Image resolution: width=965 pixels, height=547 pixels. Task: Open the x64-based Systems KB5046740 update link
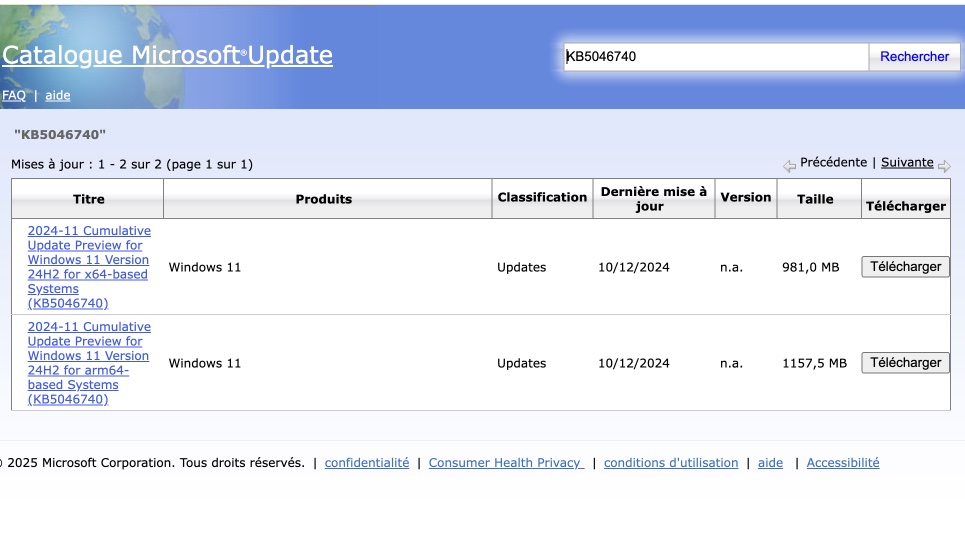(x=89, y=267)
